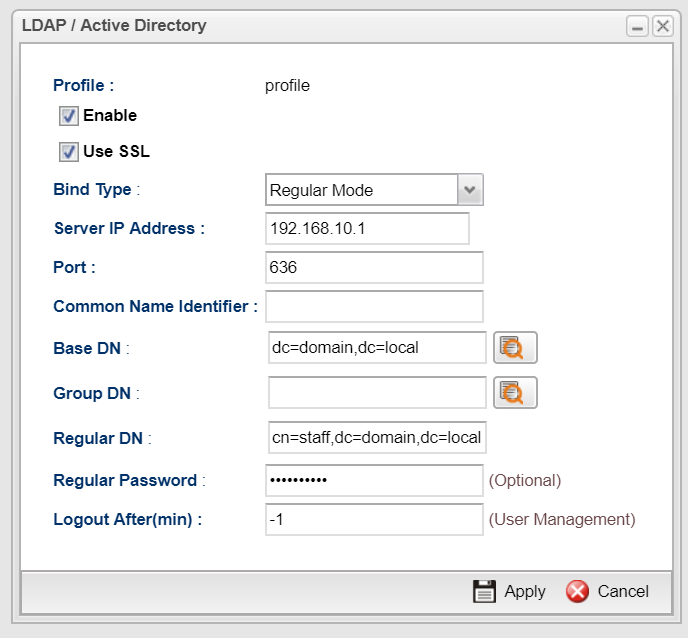Click the 'Regular Password :' label

click(129, 480)
